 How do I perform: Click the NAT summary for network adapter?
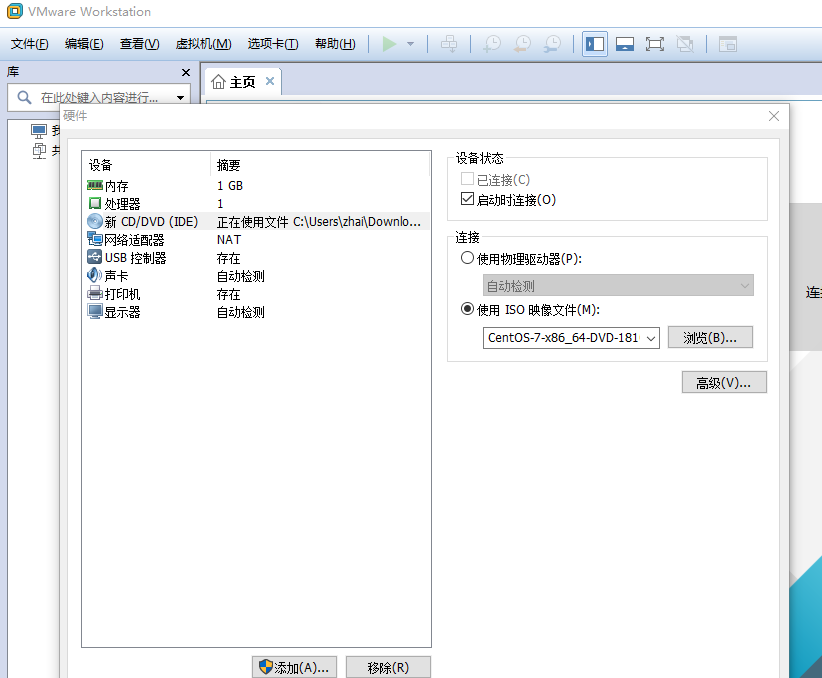pos(229,240)
